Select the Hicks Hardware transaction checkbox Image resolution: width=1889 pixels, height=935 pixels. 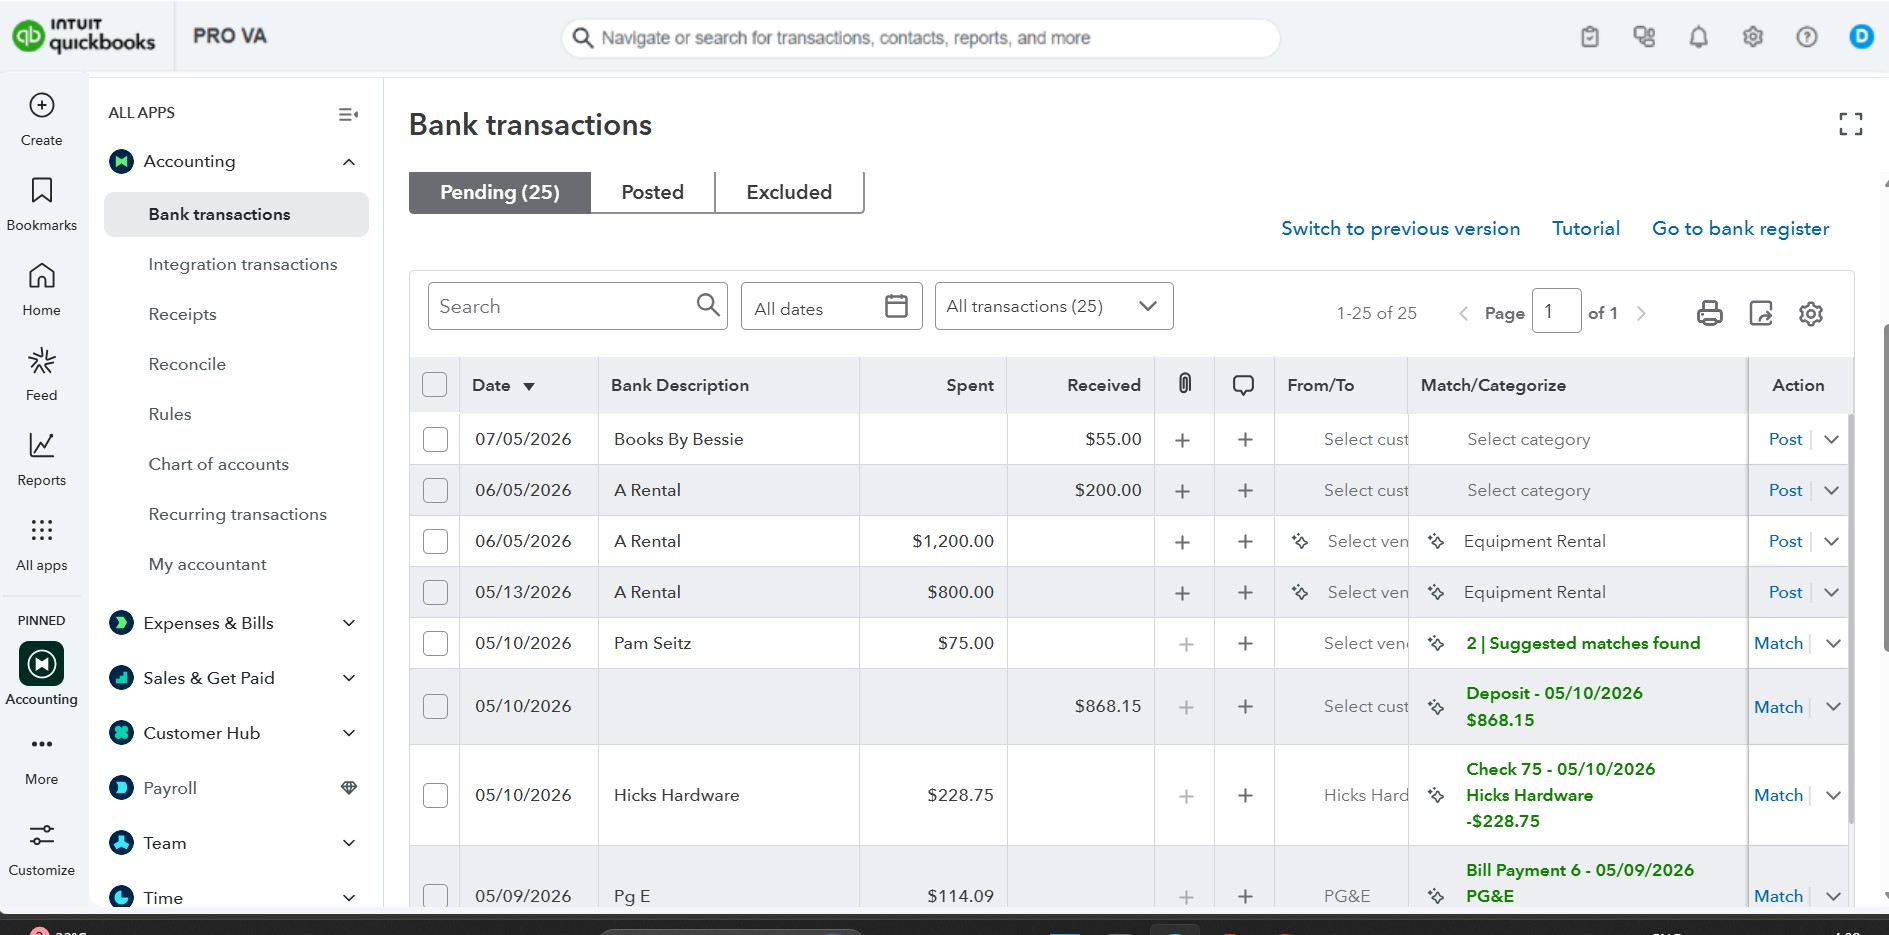(435, 795)
